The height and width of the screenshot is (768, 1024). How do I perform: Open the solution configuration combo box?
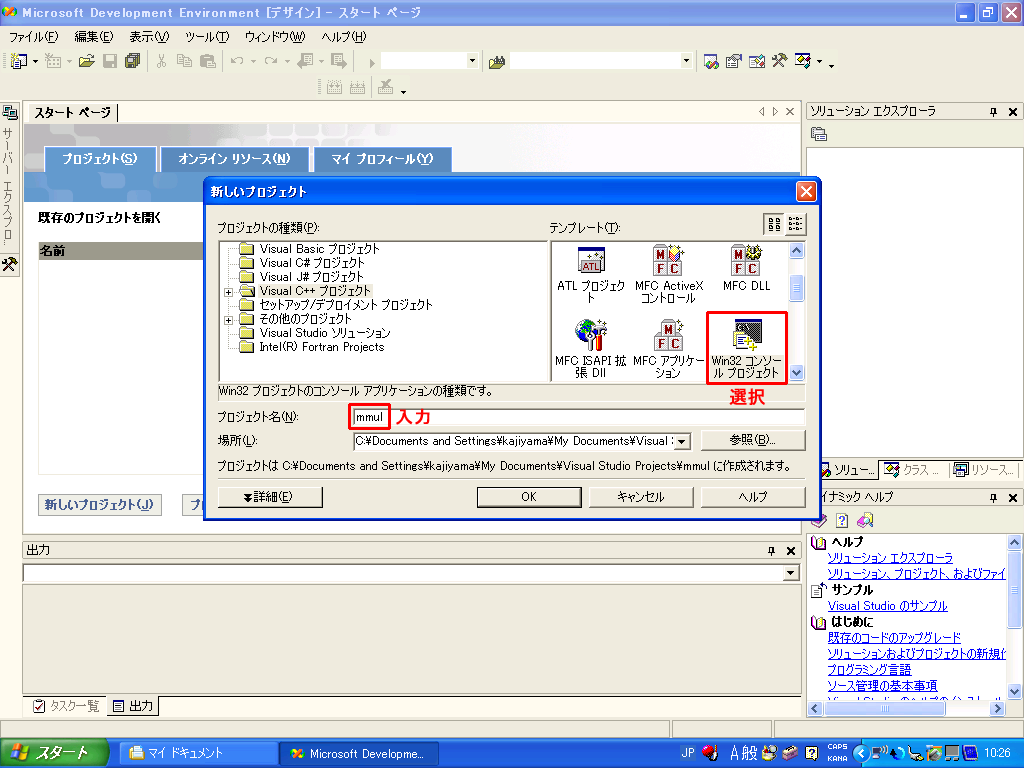point(473,61)
